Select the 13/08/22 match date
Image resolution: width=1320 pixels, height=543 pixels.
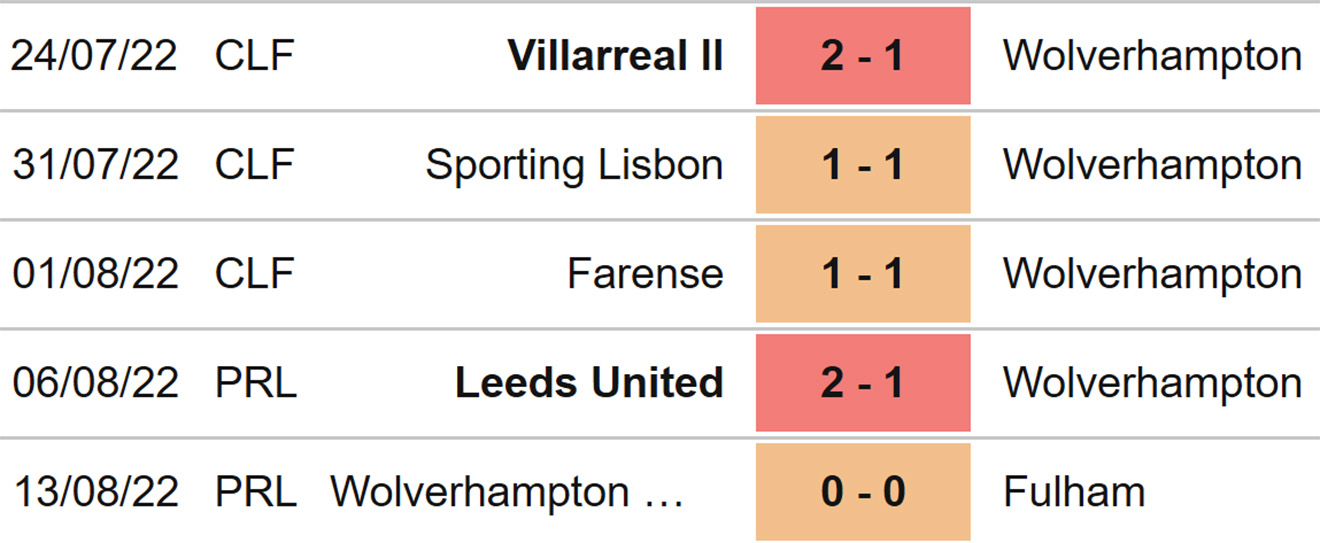coord(94,492)
